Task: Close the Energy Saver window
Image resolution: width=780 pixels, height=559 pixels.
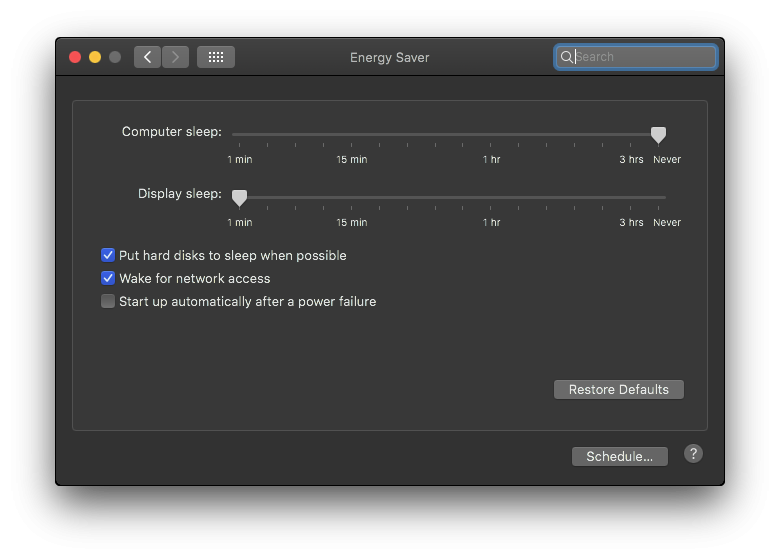Action: tap(75, 57)
